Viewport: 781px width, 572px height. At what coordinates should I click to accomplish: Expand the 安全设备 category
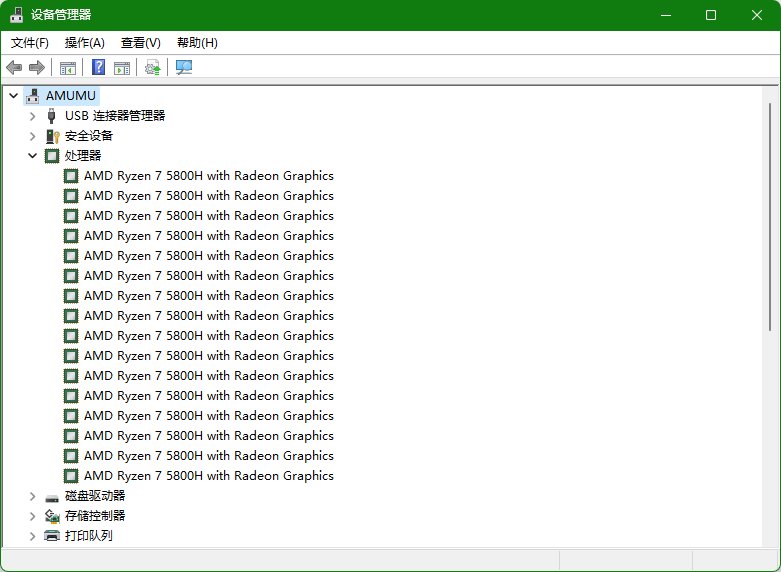click(33, 136)
